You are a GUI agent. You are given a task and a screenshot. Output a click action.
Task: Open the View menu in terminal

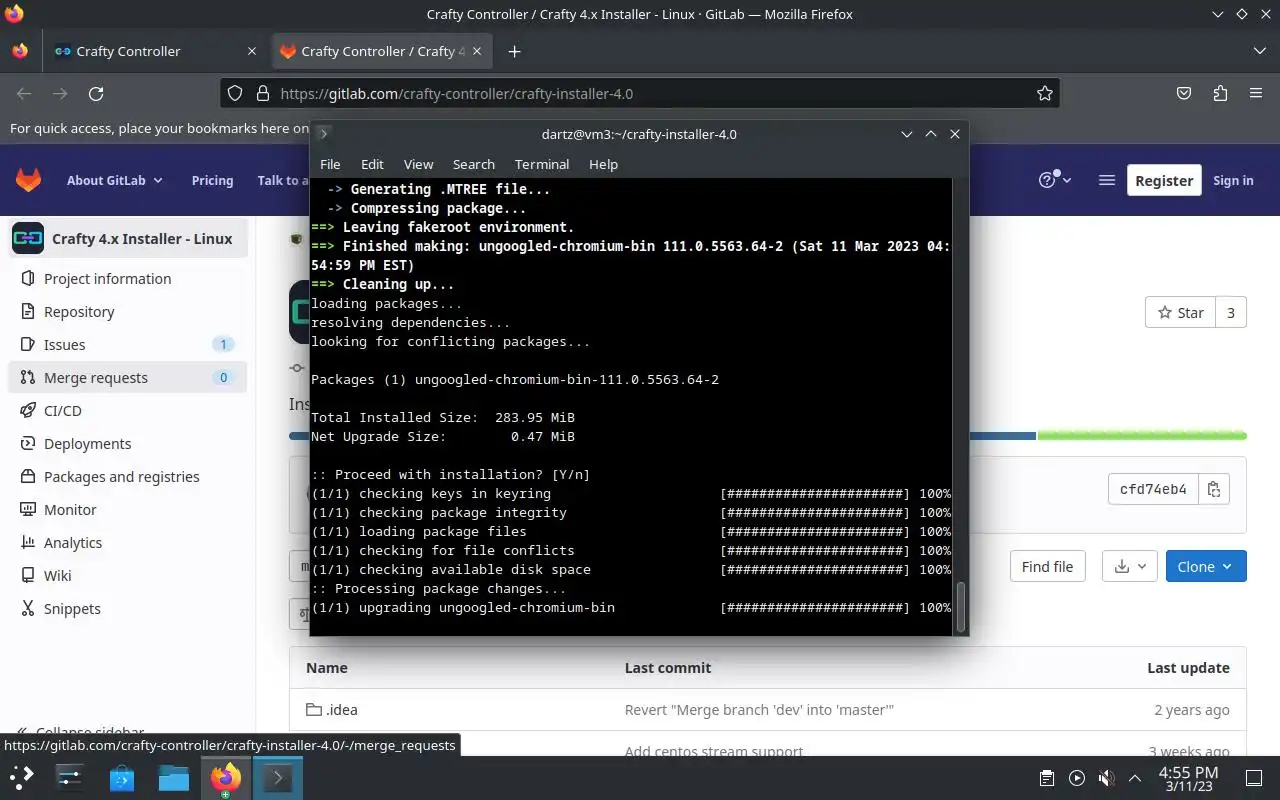pos(418,164)
